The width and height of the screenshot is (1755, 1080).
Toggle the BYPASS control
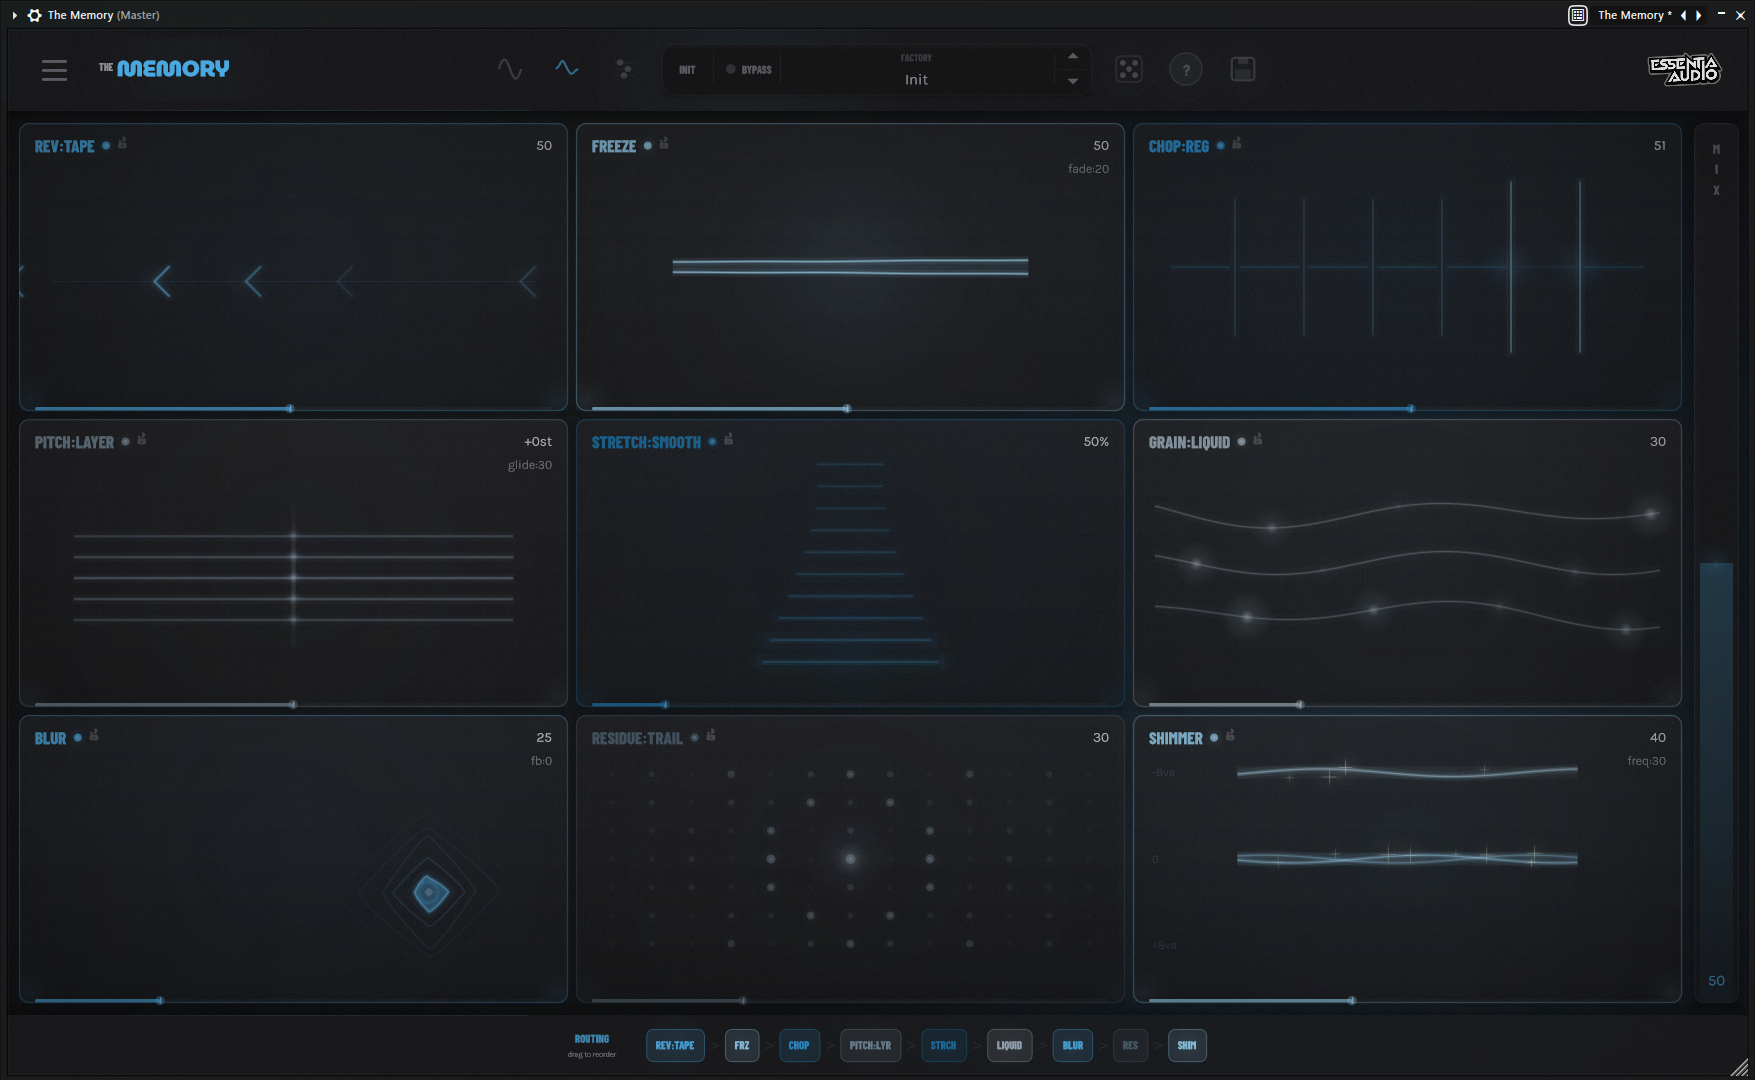coord(748,69)
